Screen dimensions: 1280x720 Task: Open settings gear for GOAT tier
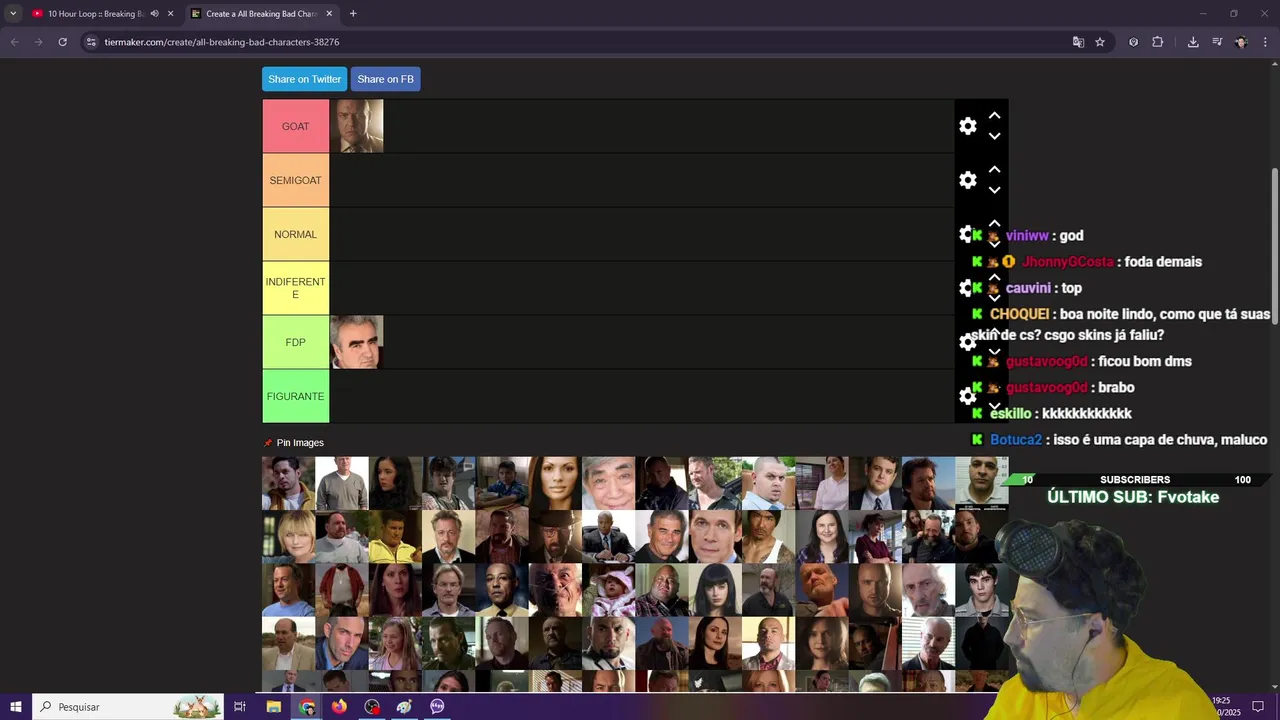coord(967,126)
